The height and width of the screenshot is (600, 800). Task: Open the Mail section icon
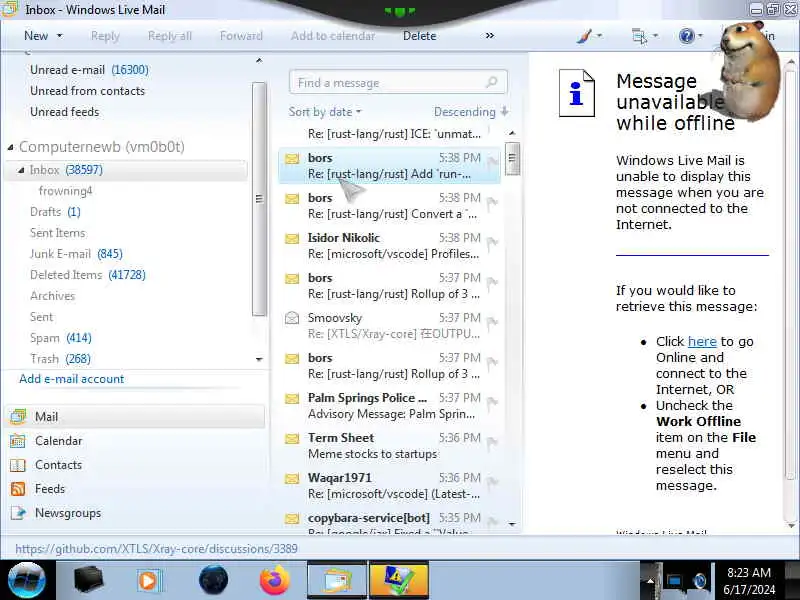tap(18, 417)
